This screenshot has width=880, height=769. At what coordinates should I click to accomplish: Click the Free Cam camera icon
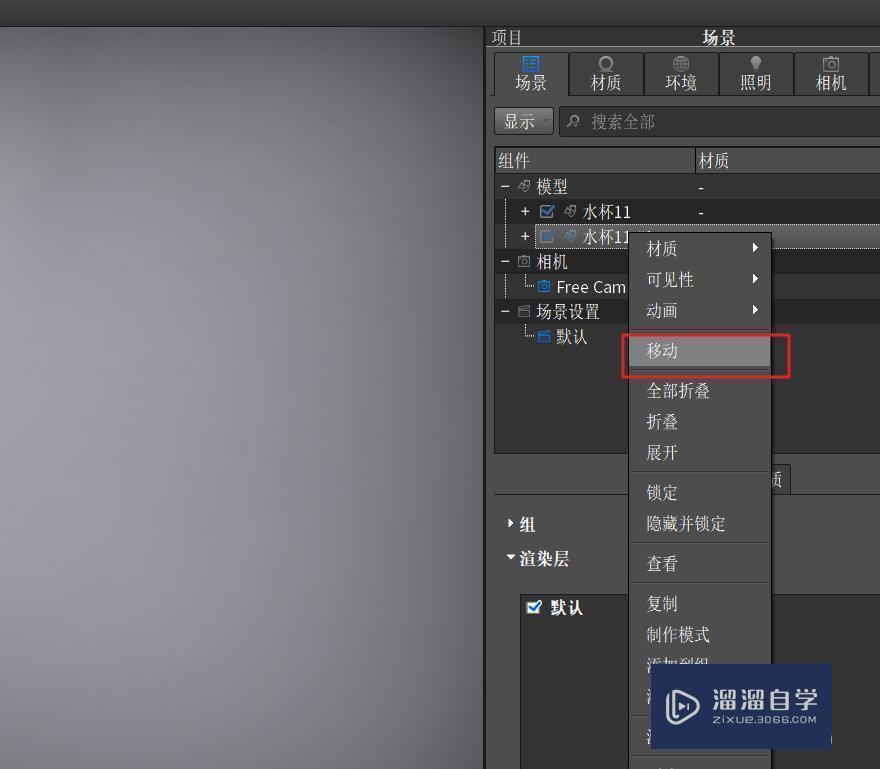(x=543, y=287)
